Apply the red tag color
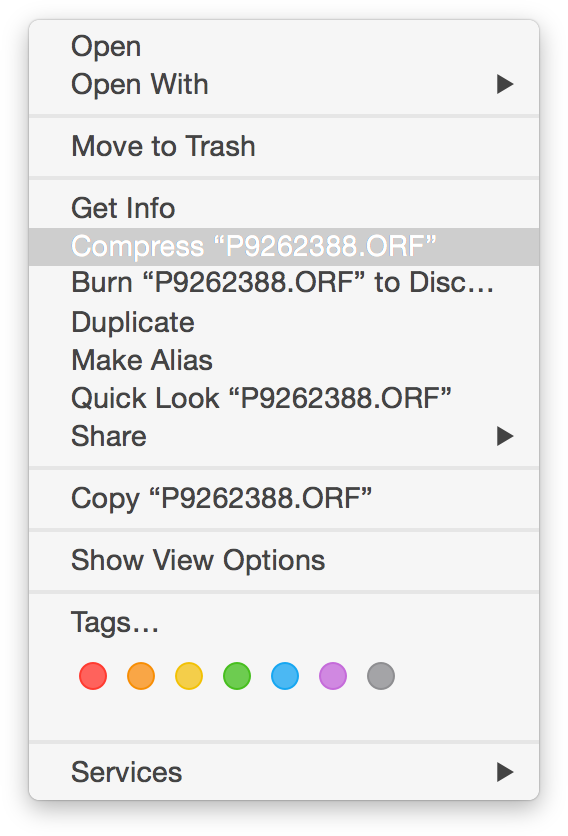Screen dimensions: 568x836 93,676
